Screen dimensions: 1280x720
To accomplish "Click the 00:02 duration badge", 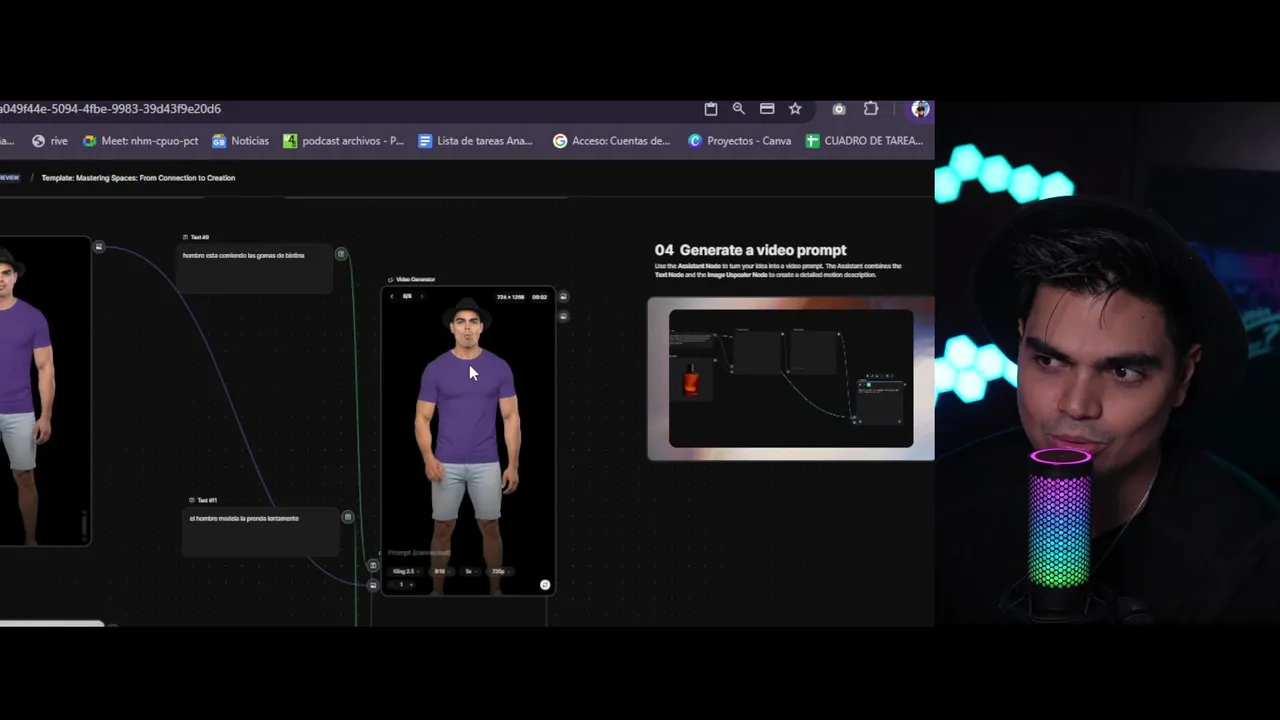I will tap(540, 297).
